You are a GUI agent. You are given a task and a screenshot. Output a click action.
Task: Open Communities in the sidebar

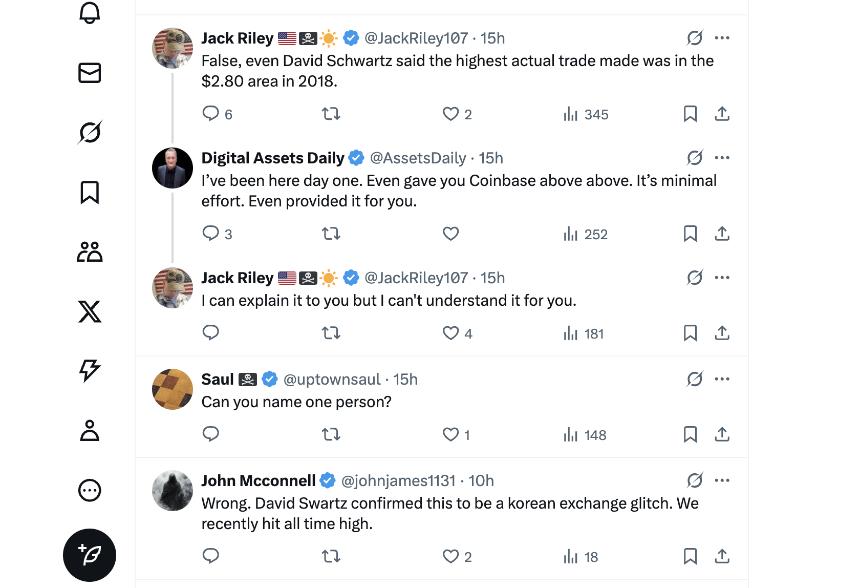pos(90,251)
